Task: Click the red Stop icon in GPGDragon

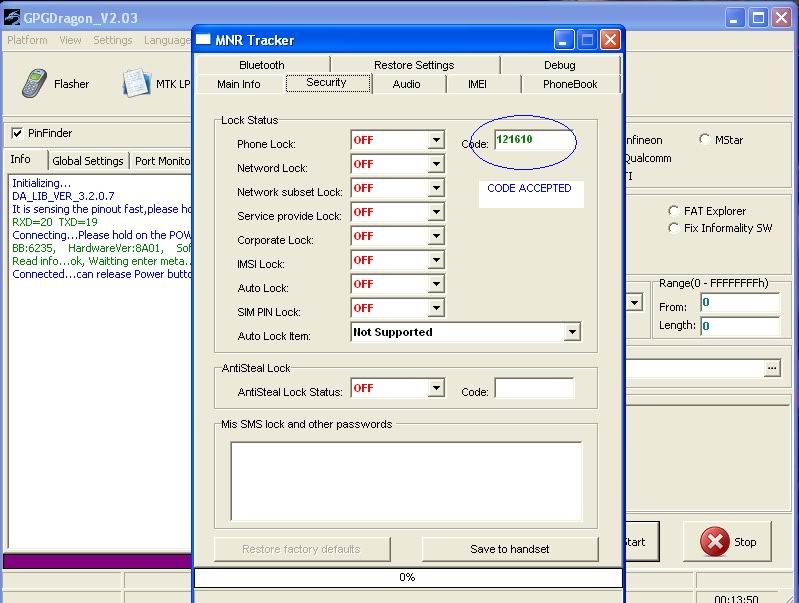Action: click(714, 541)
